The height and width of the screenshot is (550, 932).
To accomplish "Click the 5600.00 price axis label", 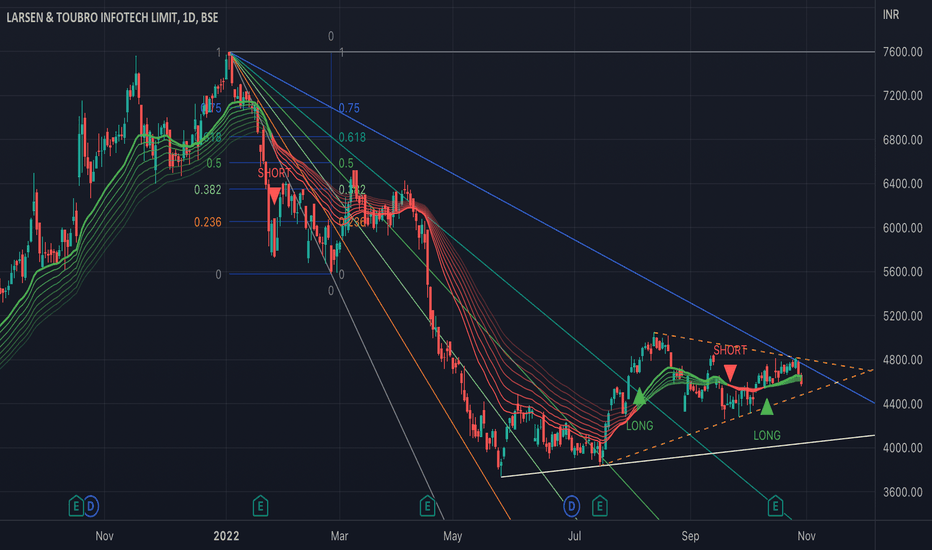I will [x=902, y=272].
